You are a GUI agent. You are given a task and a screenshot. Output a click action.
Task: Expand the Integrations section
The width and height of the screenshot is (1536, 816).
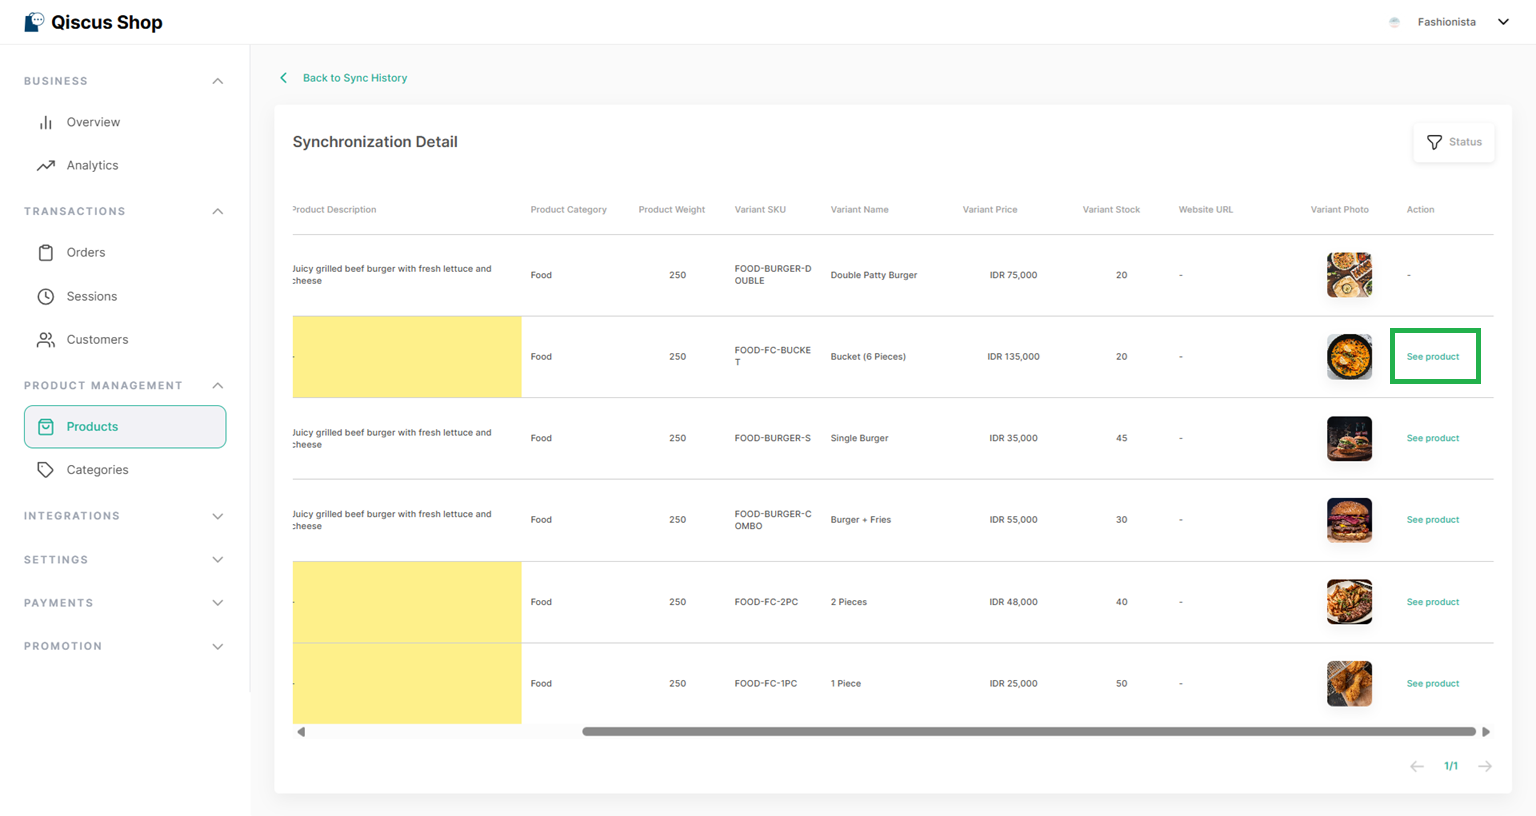click(x=217, y=516)
